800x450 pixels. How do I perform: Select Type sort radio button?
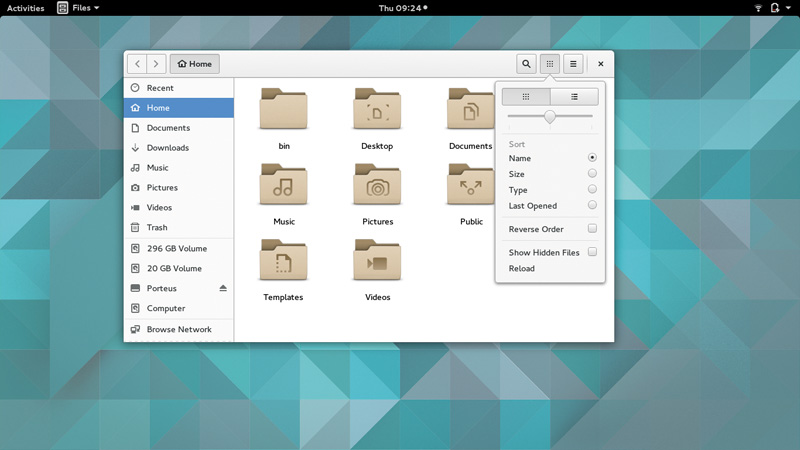[x=592, y=189]
